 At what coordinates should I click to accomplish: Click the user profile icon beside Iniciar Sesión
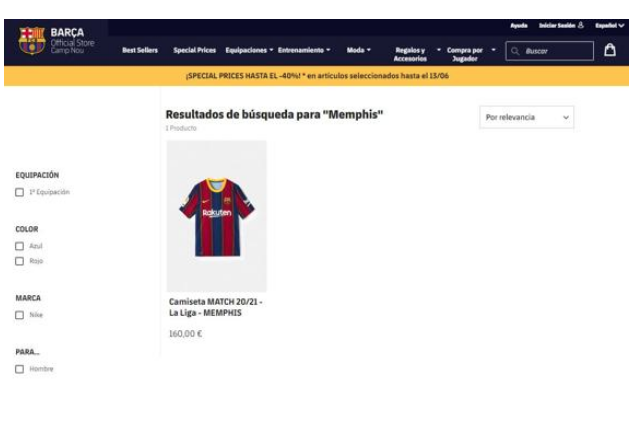(581, 25)
